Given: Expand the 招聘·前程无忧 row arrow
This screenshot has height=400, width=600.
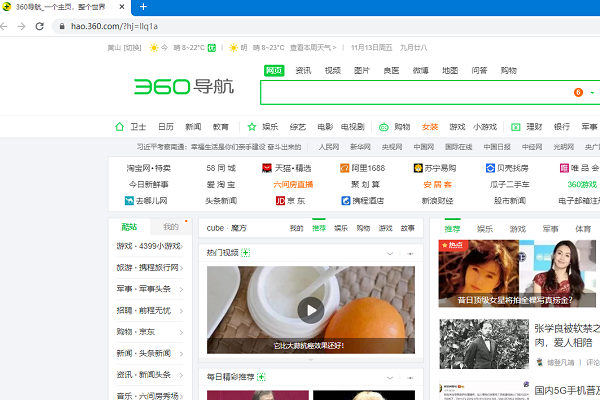Looking at the screenshot, I should pyautogui.click(x=181, y=311).
